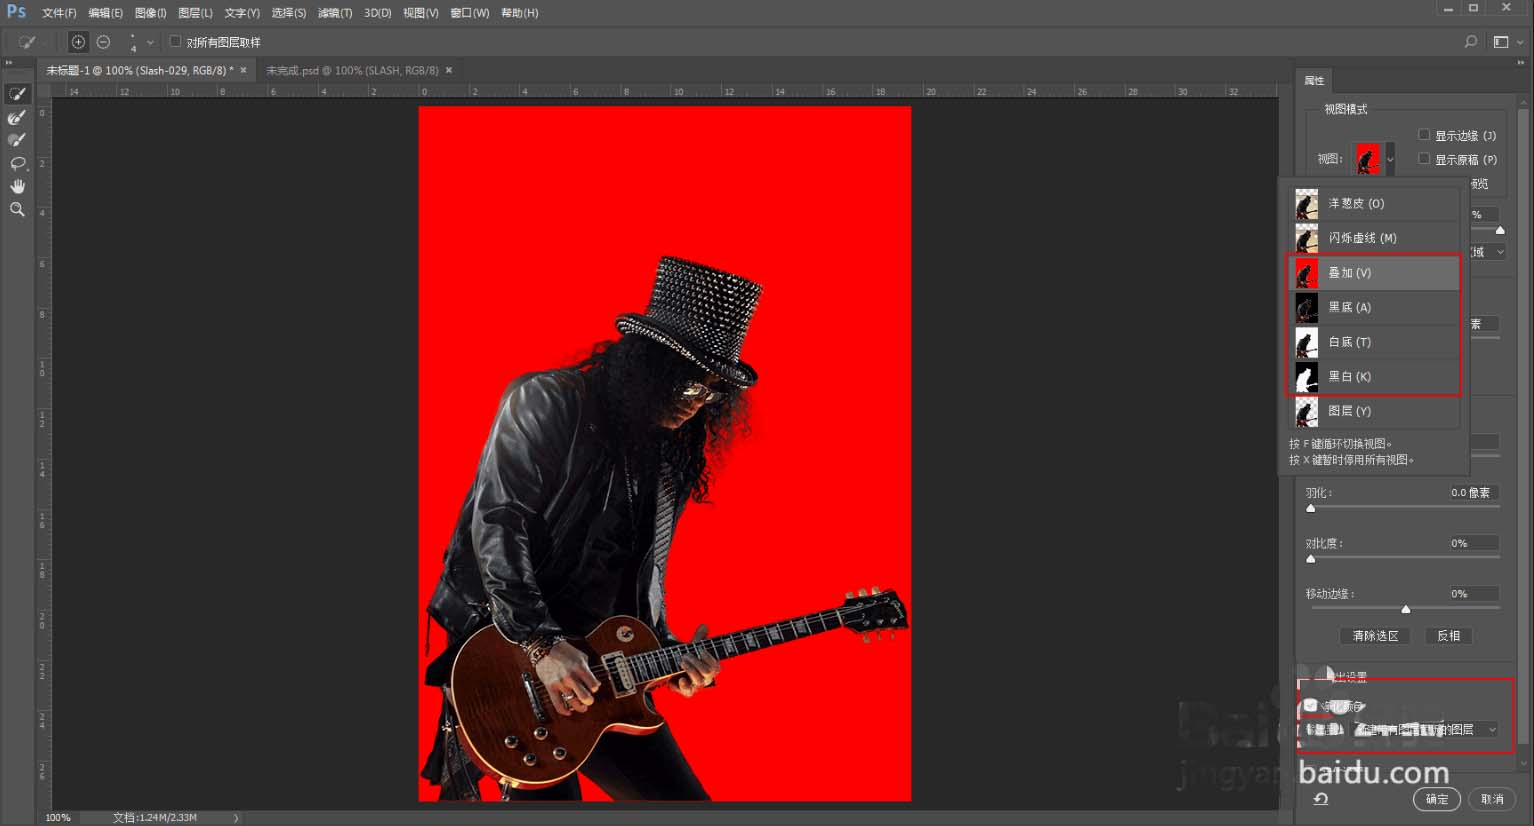Click the reset workspace undo arrow icon

[1321, 799]
